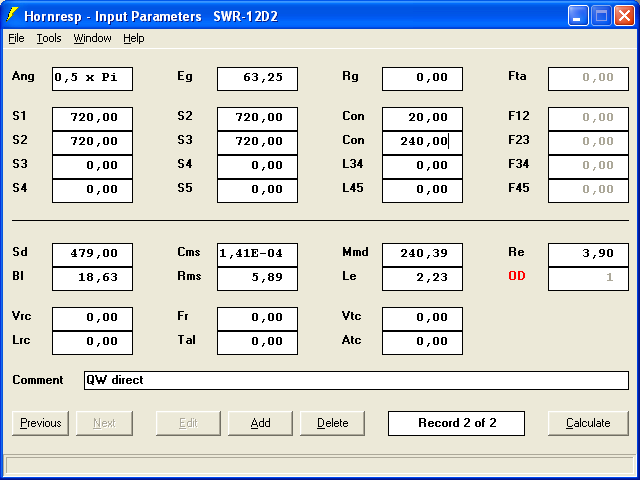Click the greyed F23 field
640x480 pixels.
[x=588, y=143]
